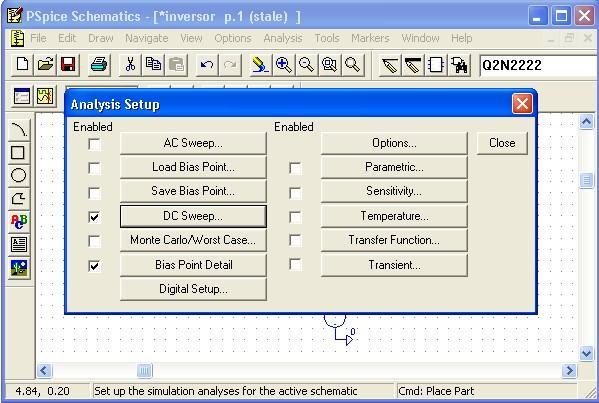
Task: Open the DC Sweep settings button
Action: click(x=193, y=216)
